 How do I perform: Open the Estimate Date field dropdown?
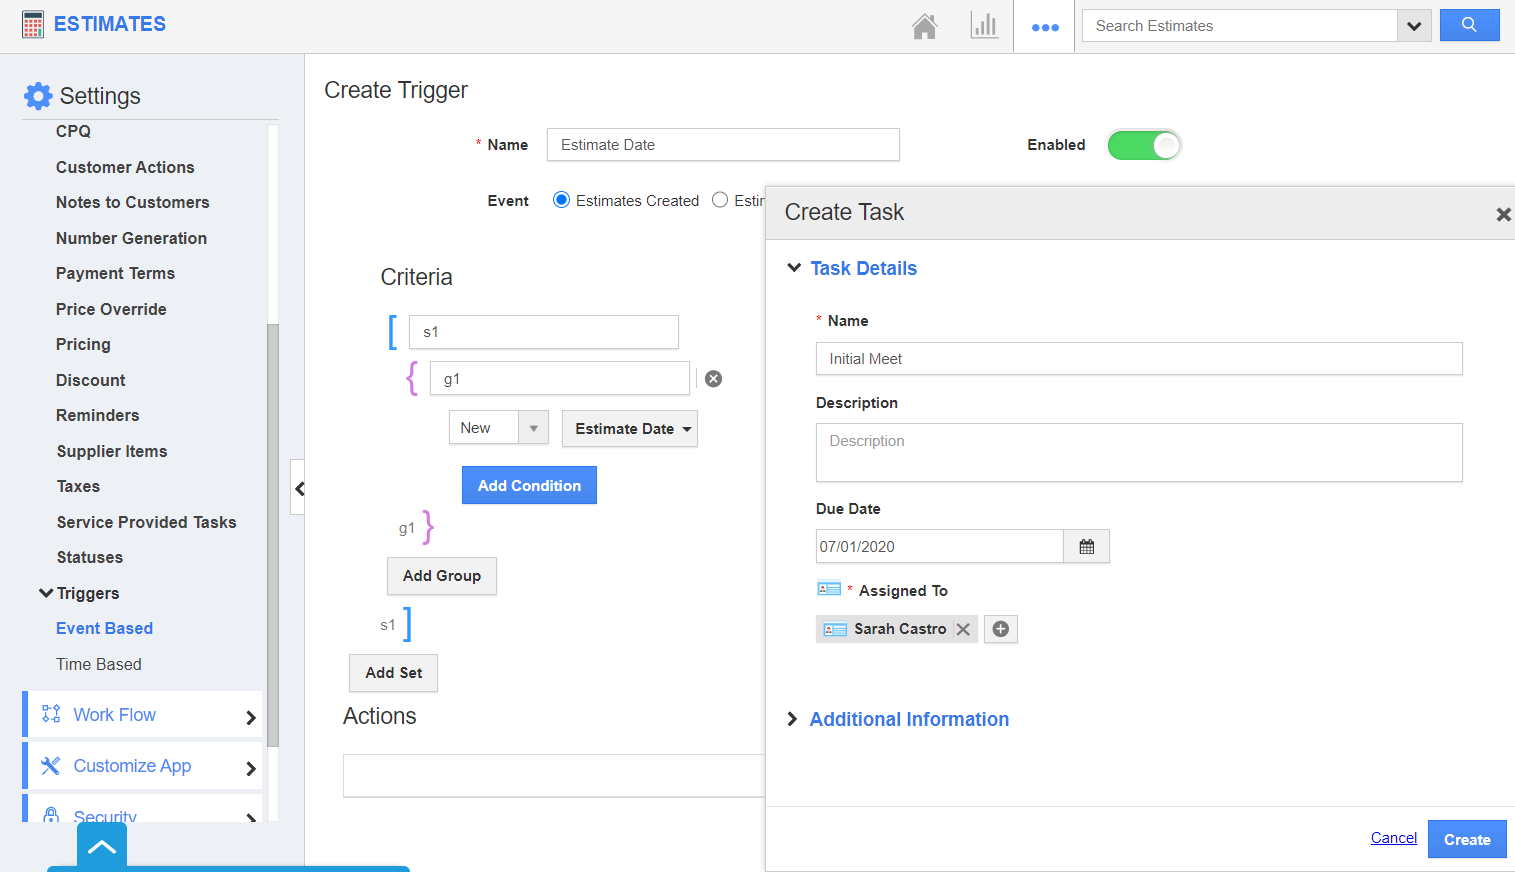pos(630,429)
